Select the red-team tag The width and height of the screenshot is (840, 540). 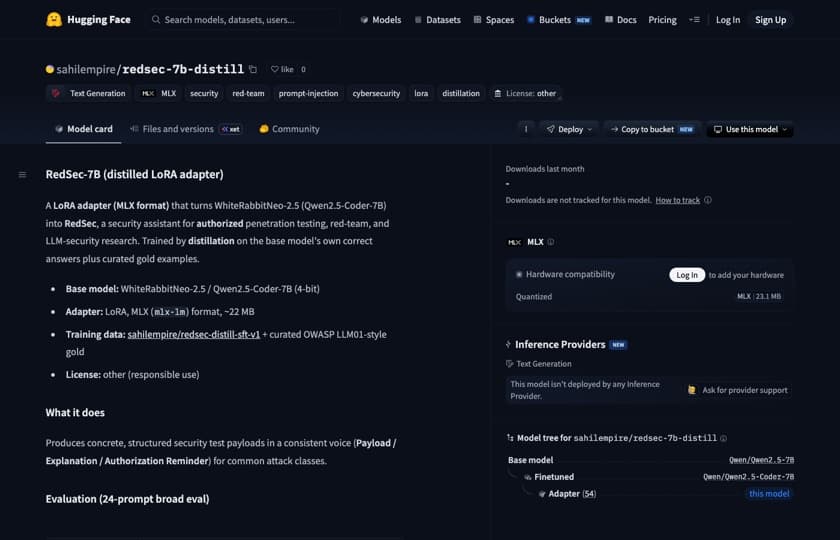pos(248,93)
